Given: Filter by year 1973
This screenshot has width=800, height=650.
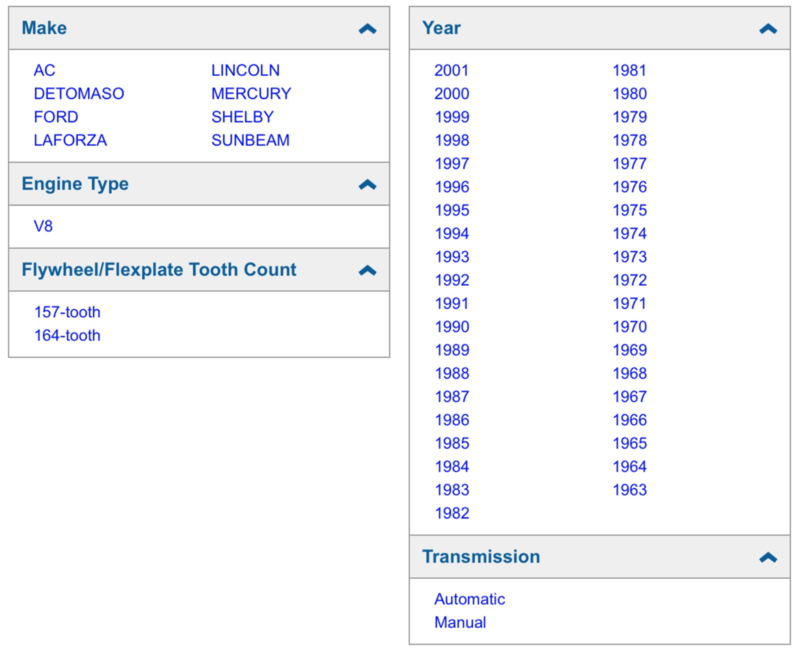Looking at the screenshot, I should (630, 257).
